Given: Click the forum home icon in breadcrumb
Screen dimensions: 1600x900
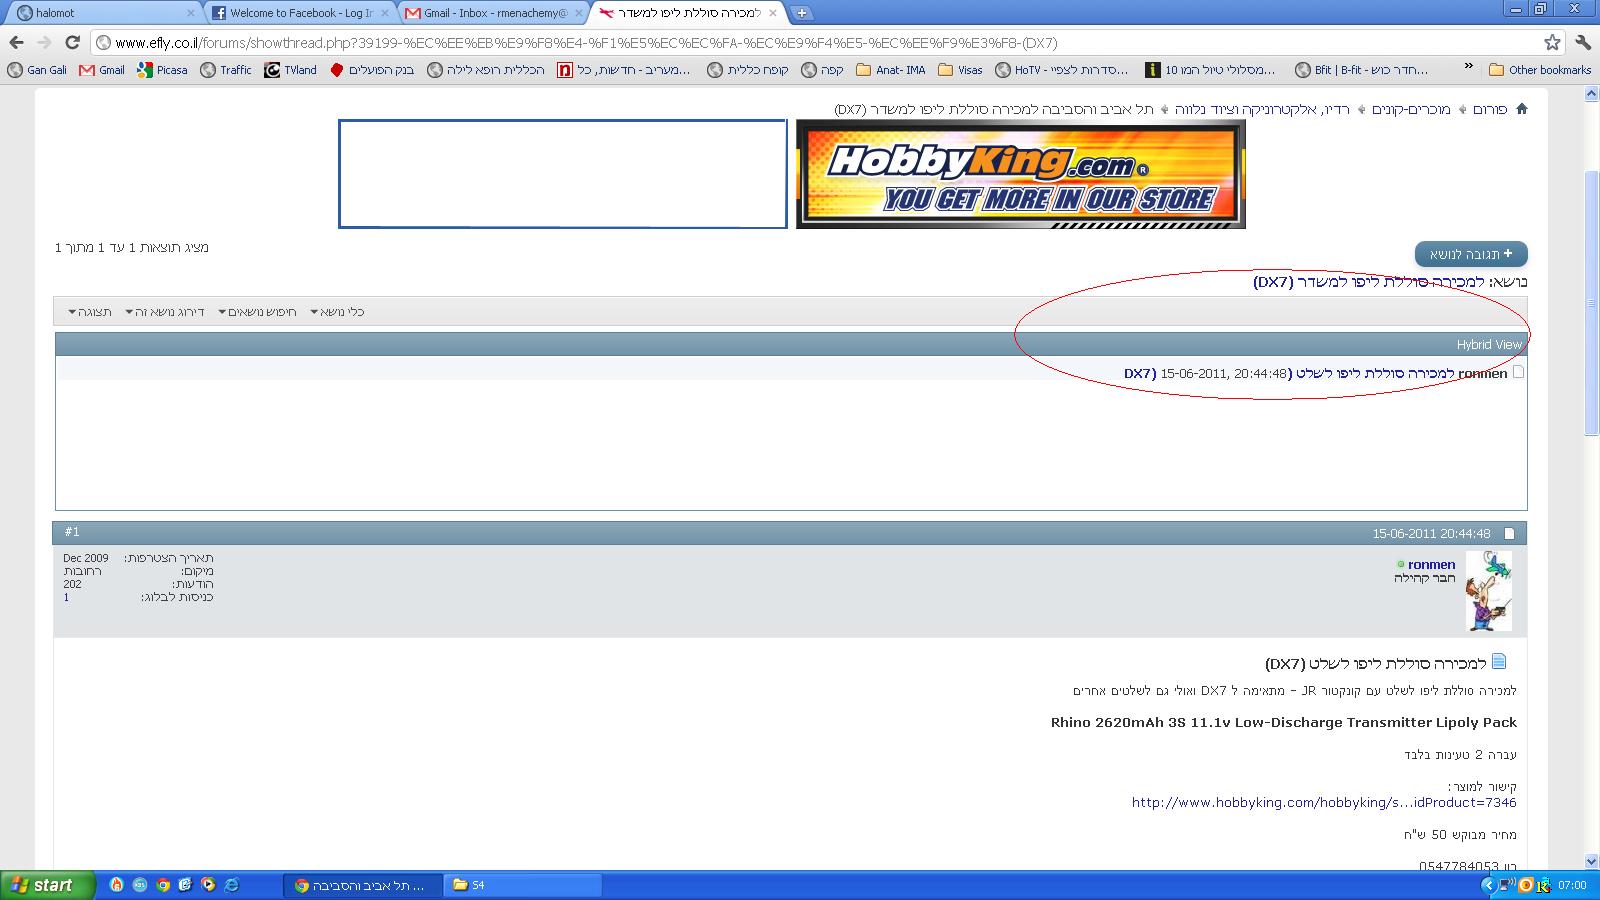Looking at the screenshot, I should 1521,109.
